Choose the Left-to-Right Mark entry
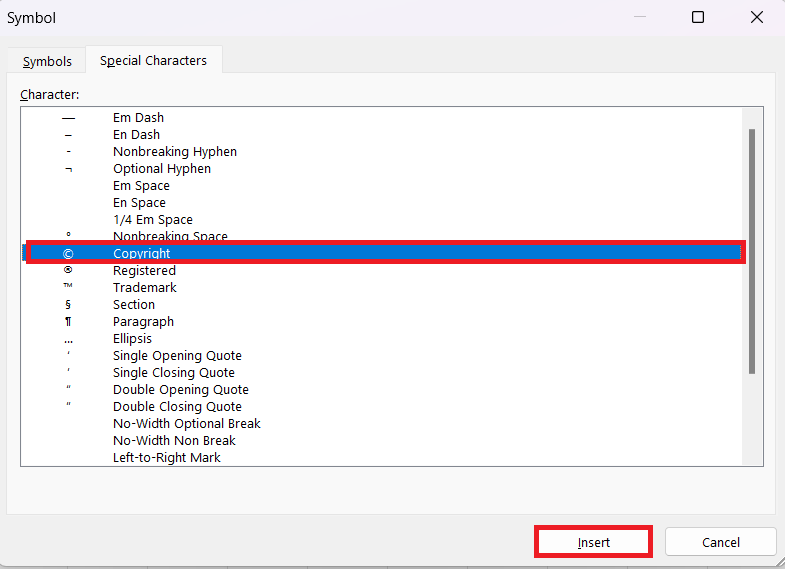This screenshot has width=785, height=569. click(x=382, y=457)
